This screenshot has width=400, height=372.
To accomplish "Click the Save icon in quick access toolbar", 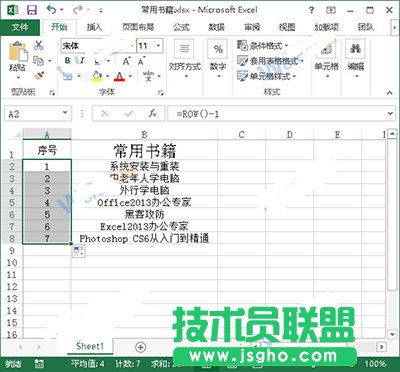I will coord(32,10).
